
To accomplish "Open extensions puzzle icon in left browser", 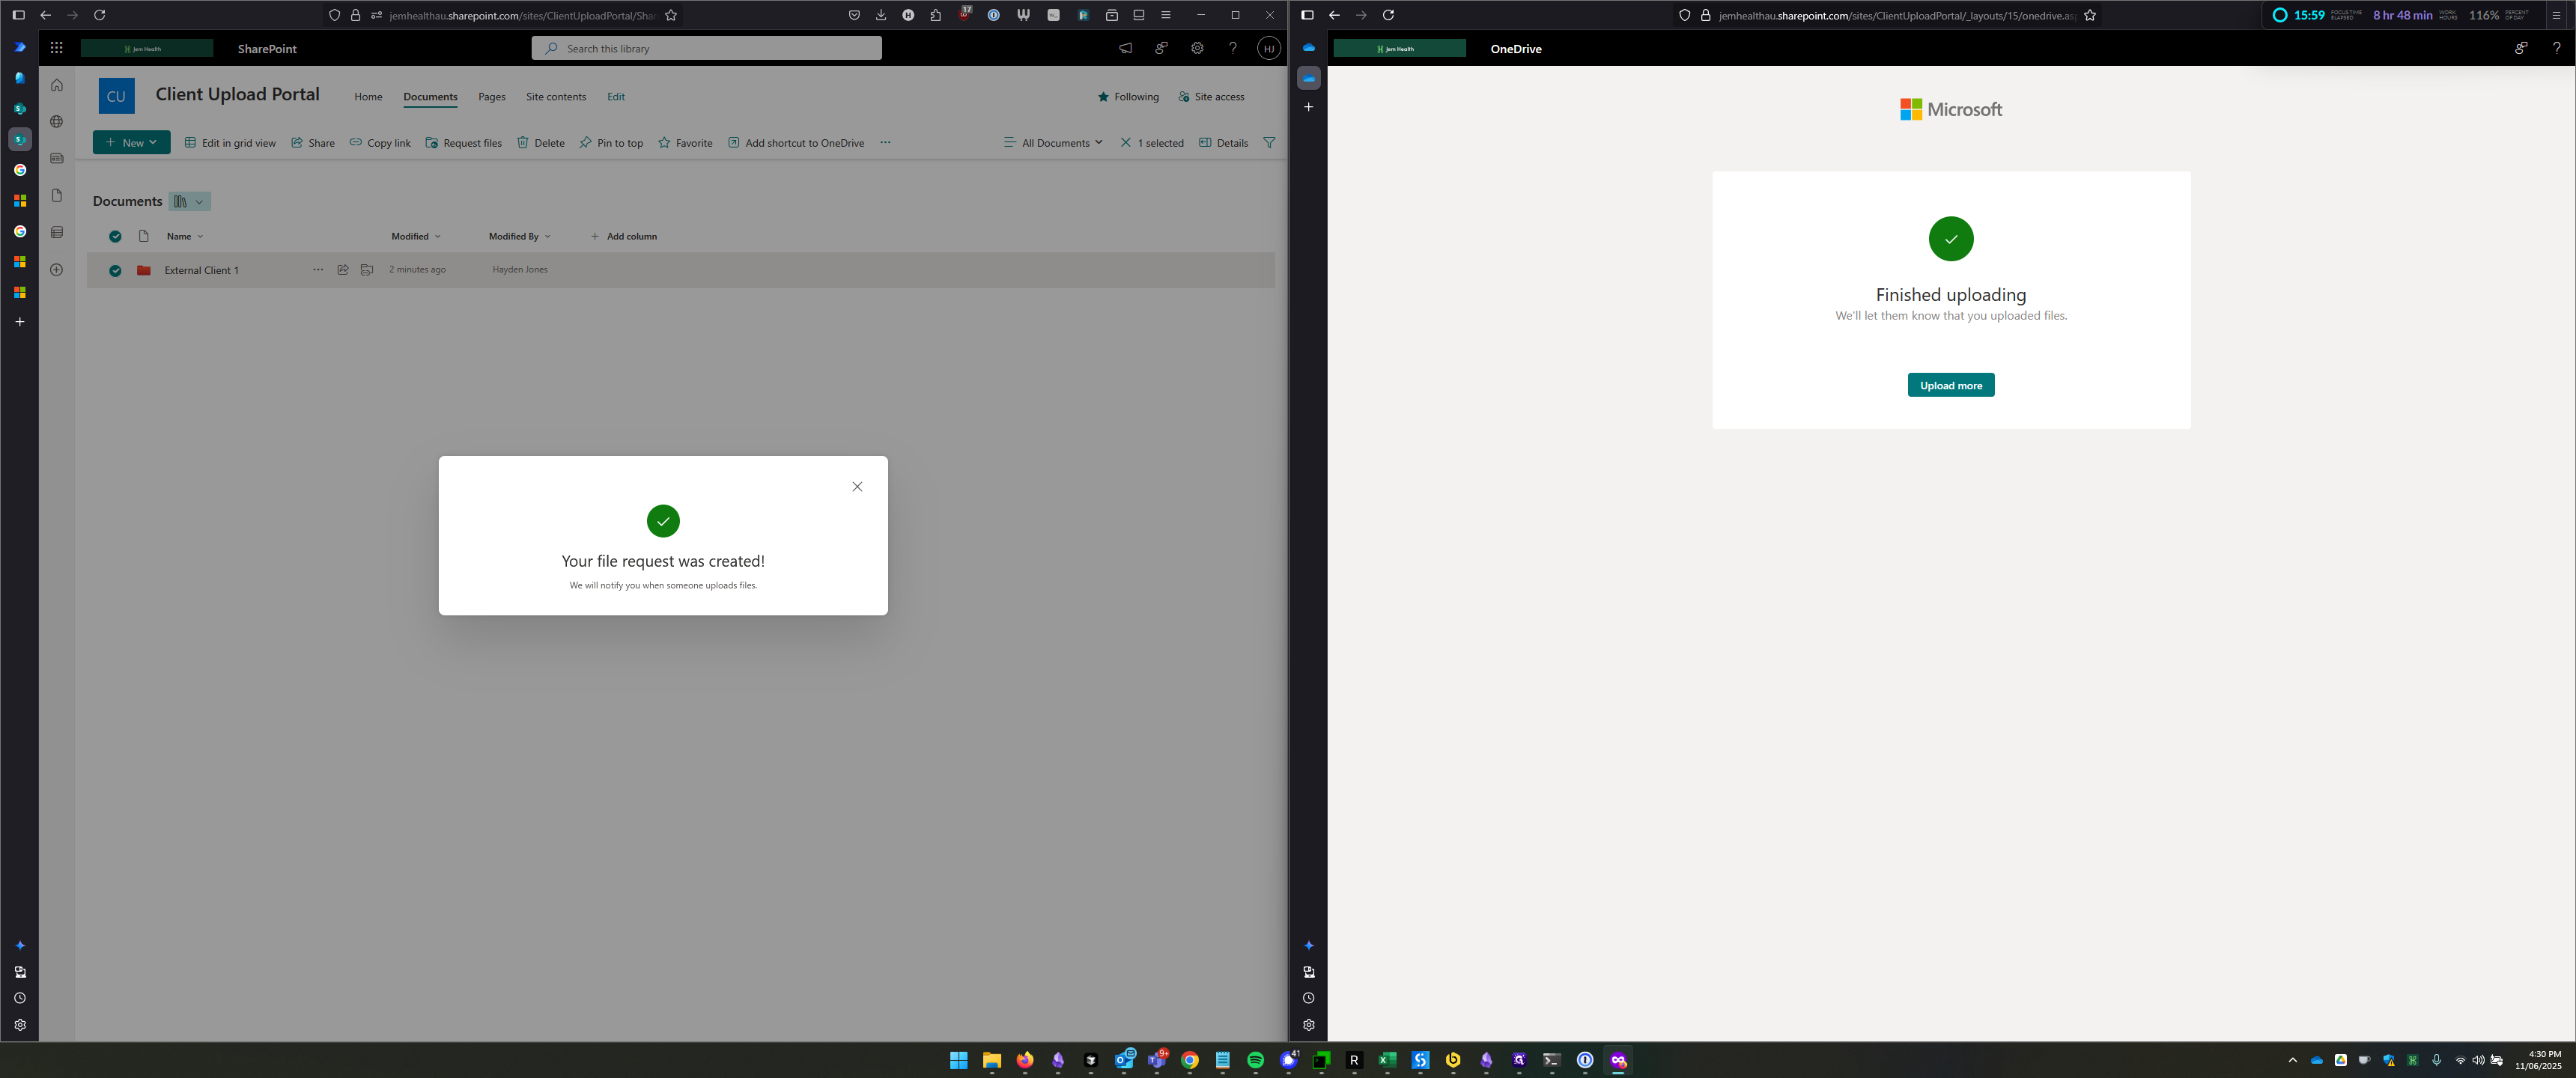I will coord(936,15).
